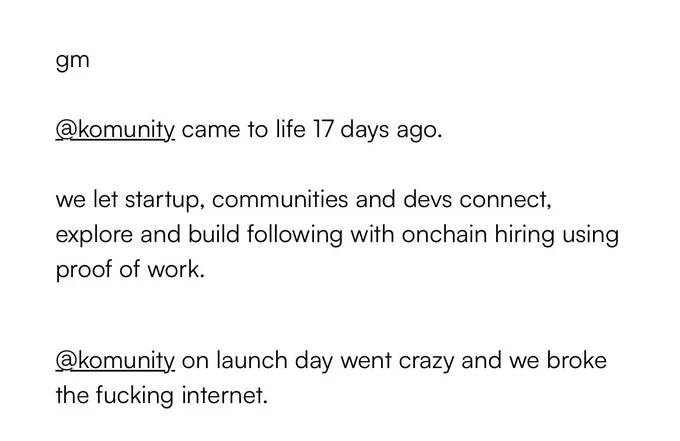Click the word "using"
Screen dimensions: 680x441
[x=590, y=235]
